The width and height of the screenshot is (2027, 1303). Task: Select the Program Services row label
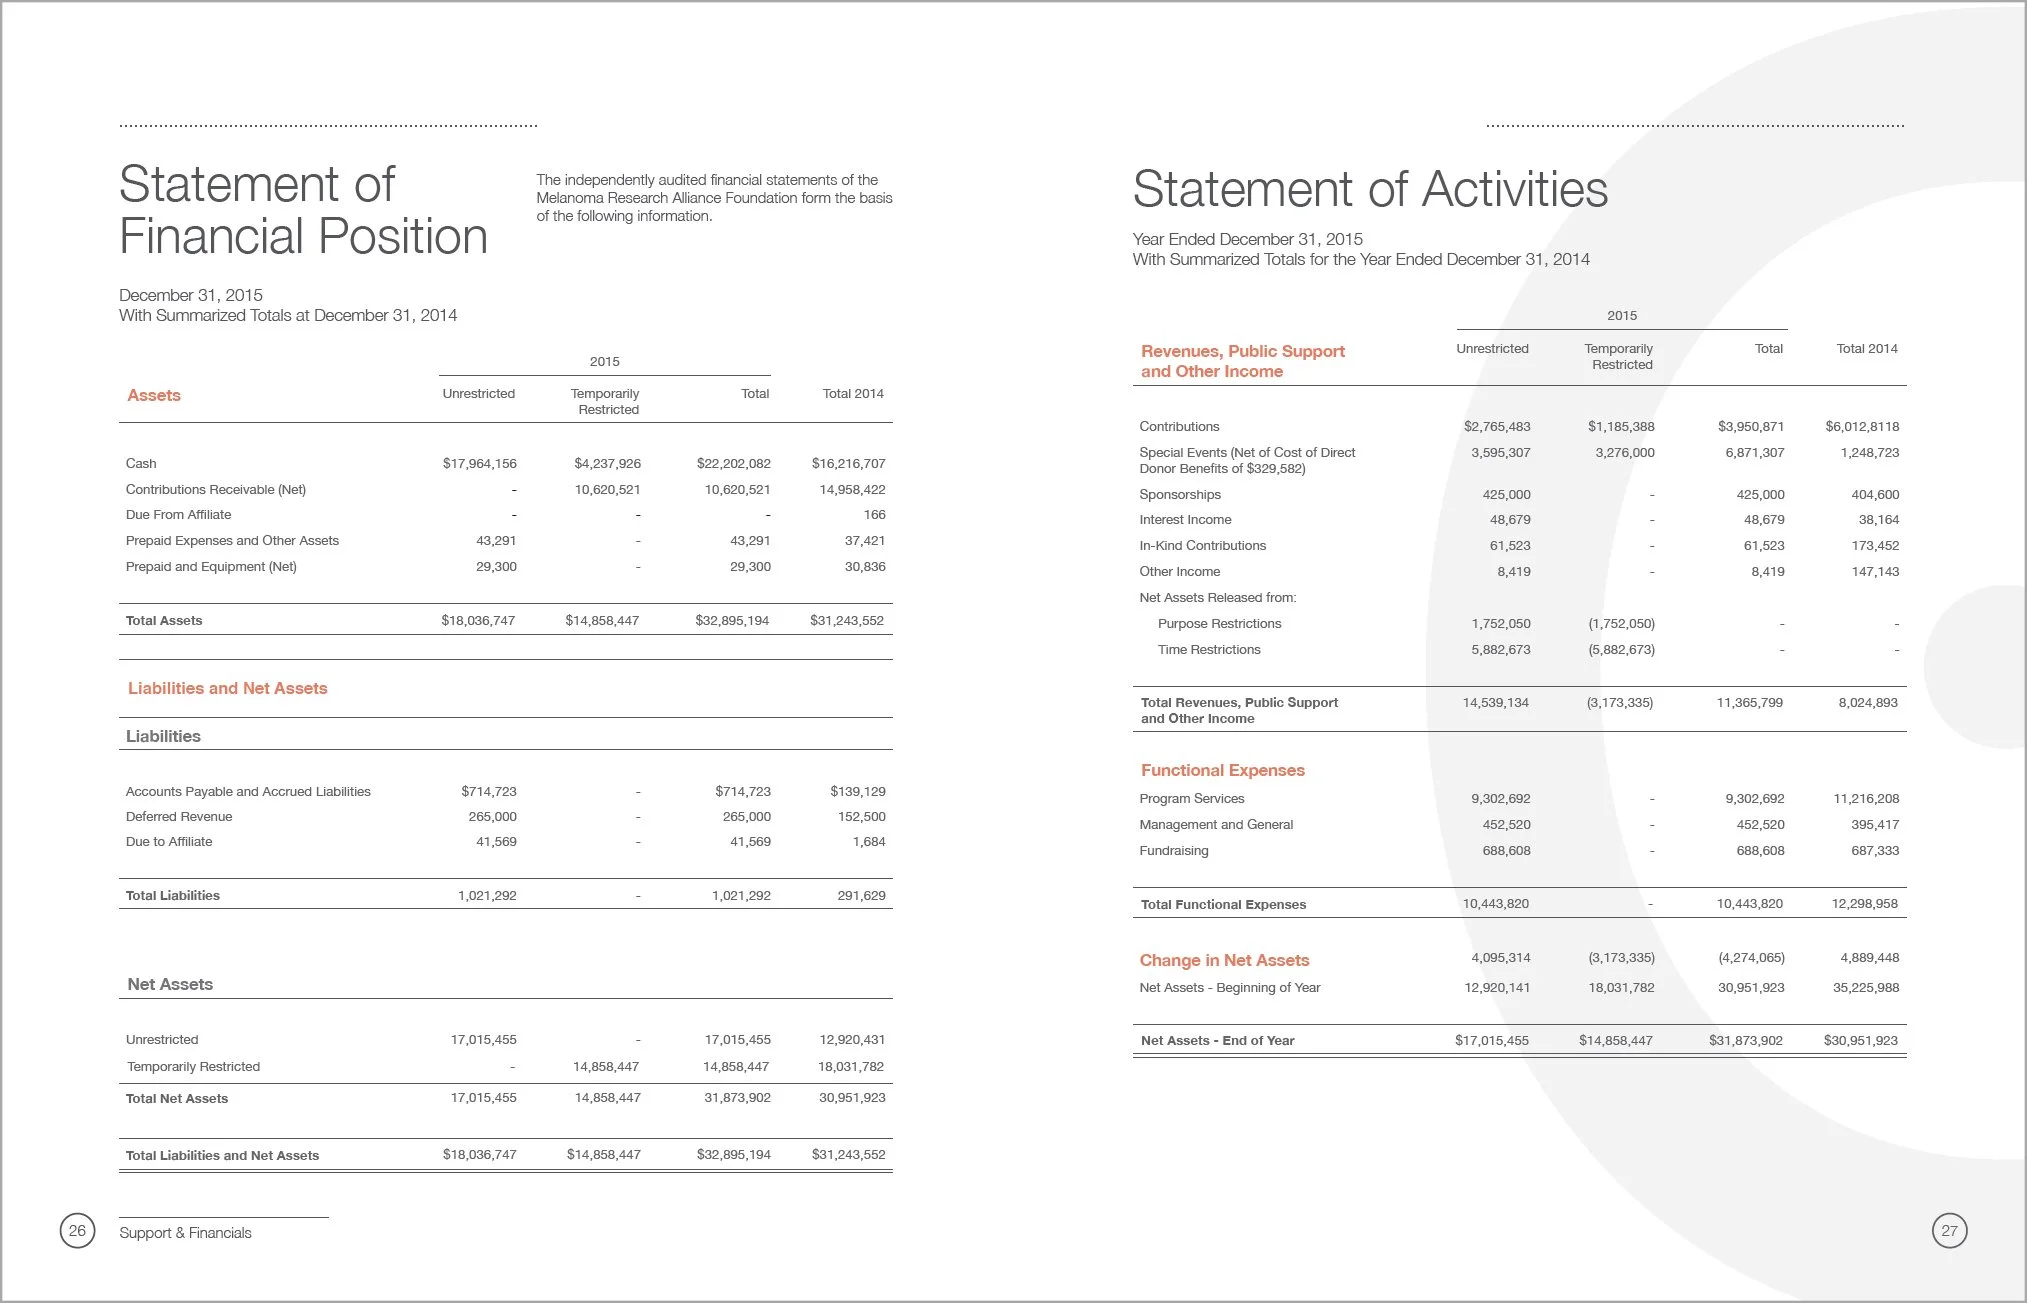[x=1191, y=799]
